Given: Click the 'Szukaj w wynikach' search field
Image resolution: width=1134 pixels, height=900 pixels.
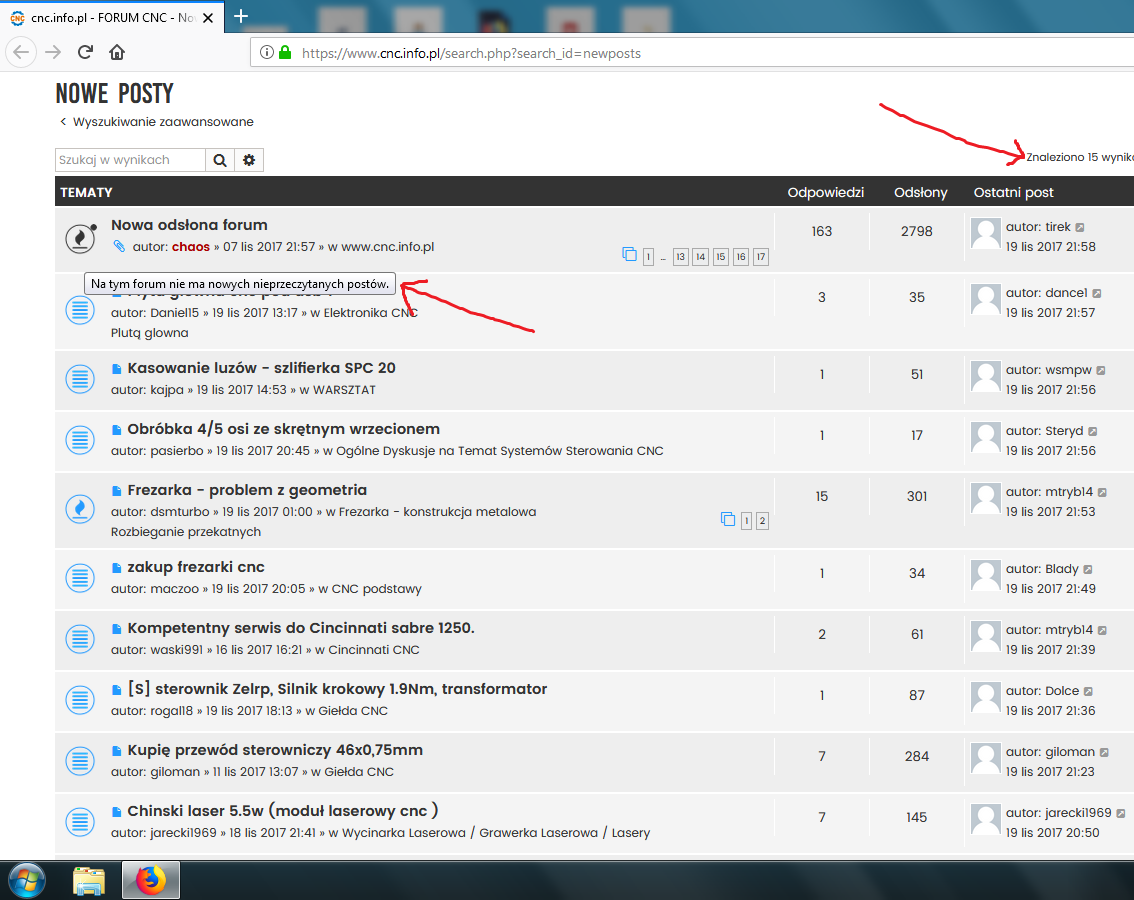Looking at the screenshot, I should click(130, 160).
